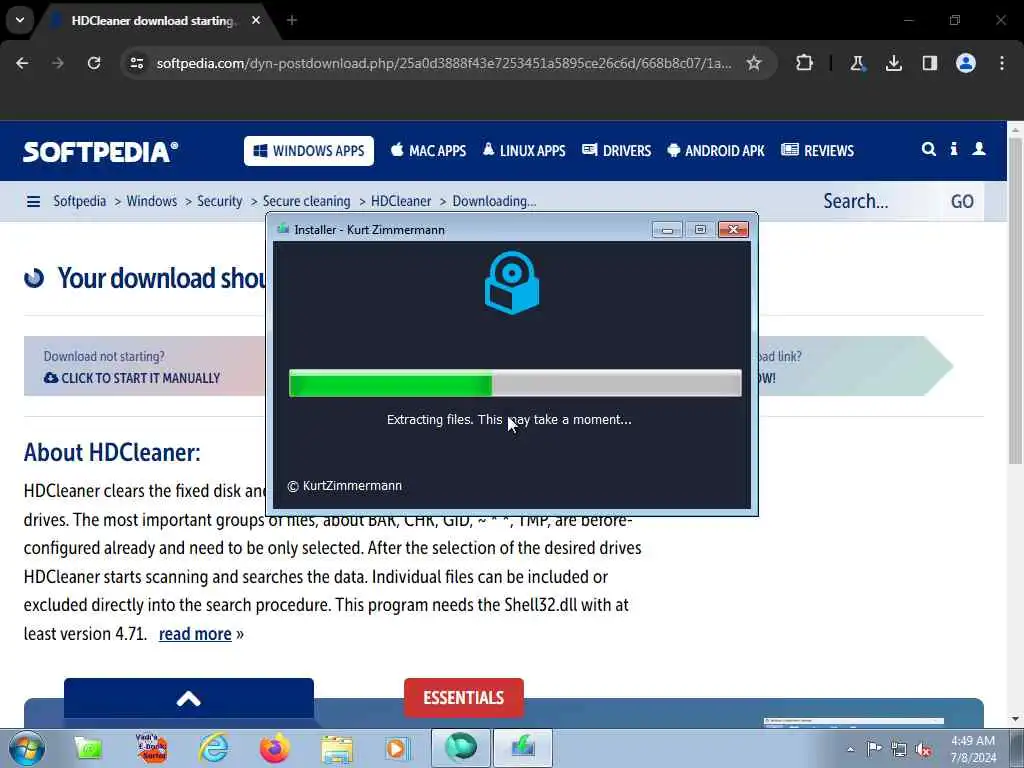The image size is (1024, 768).
Task: Open the Windows Start button
Action: click(26, 748)
